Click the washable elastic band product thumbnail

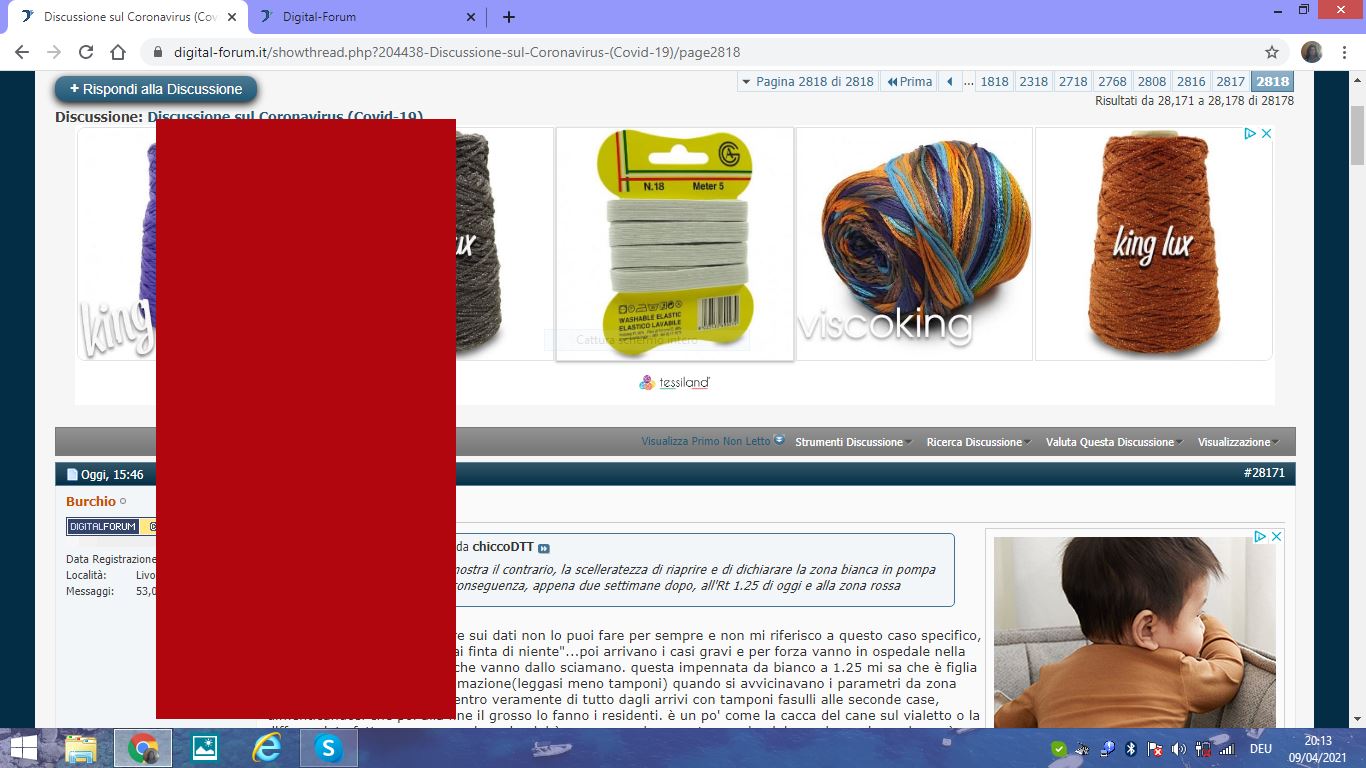coord(675,244)
